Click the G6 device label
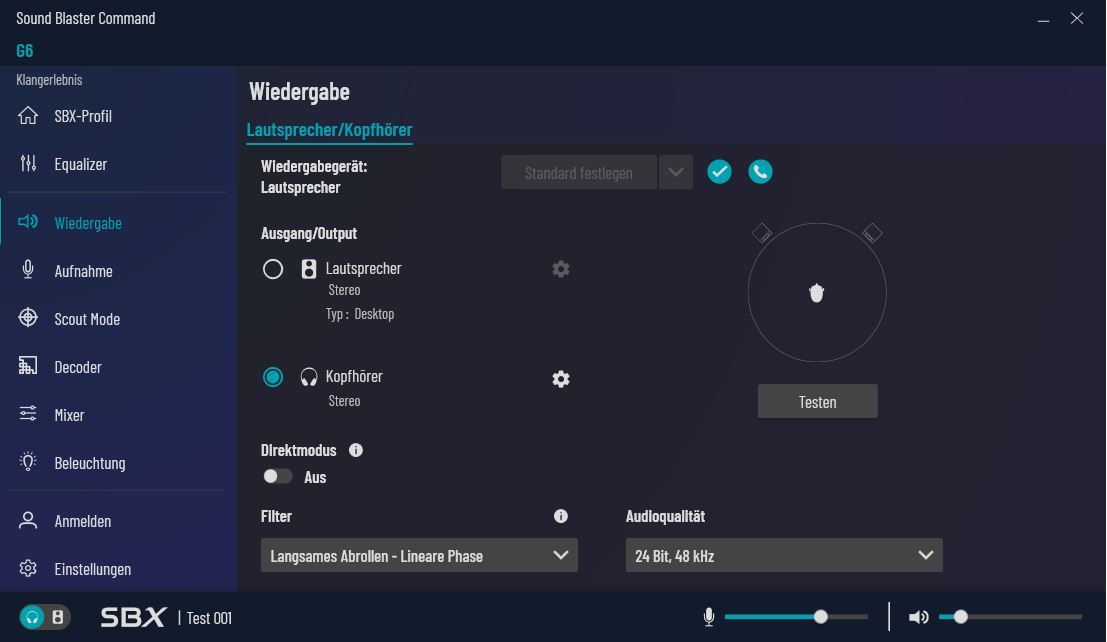 [x=25, y=50]
